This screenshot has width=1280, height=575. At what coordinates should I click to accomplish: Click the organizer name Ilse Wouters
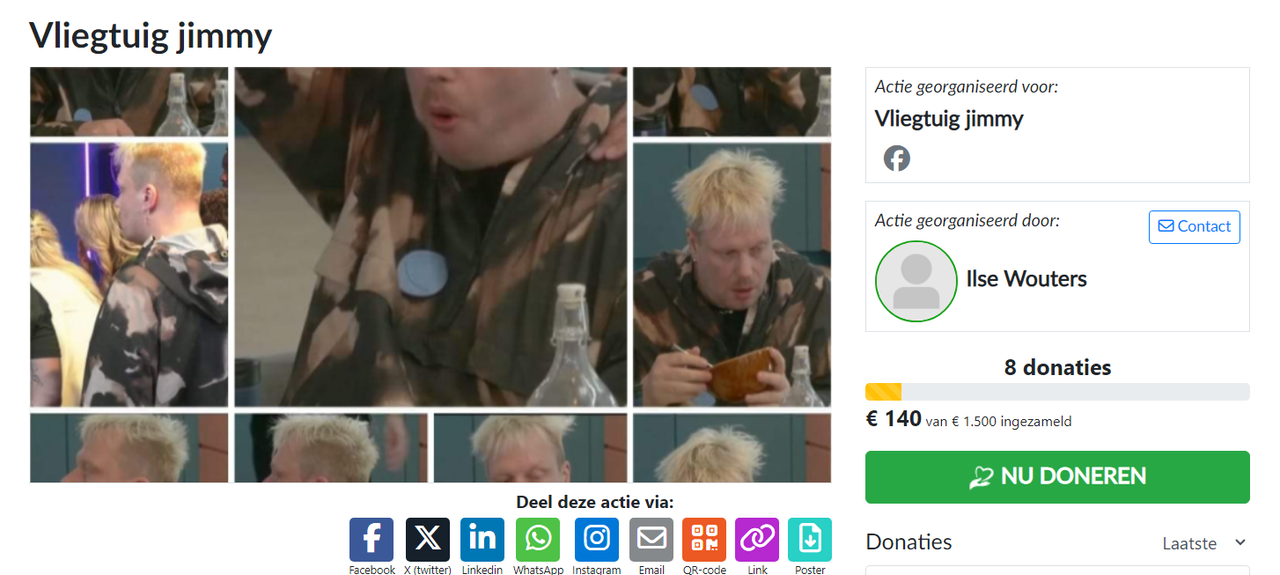point(1026,279)
